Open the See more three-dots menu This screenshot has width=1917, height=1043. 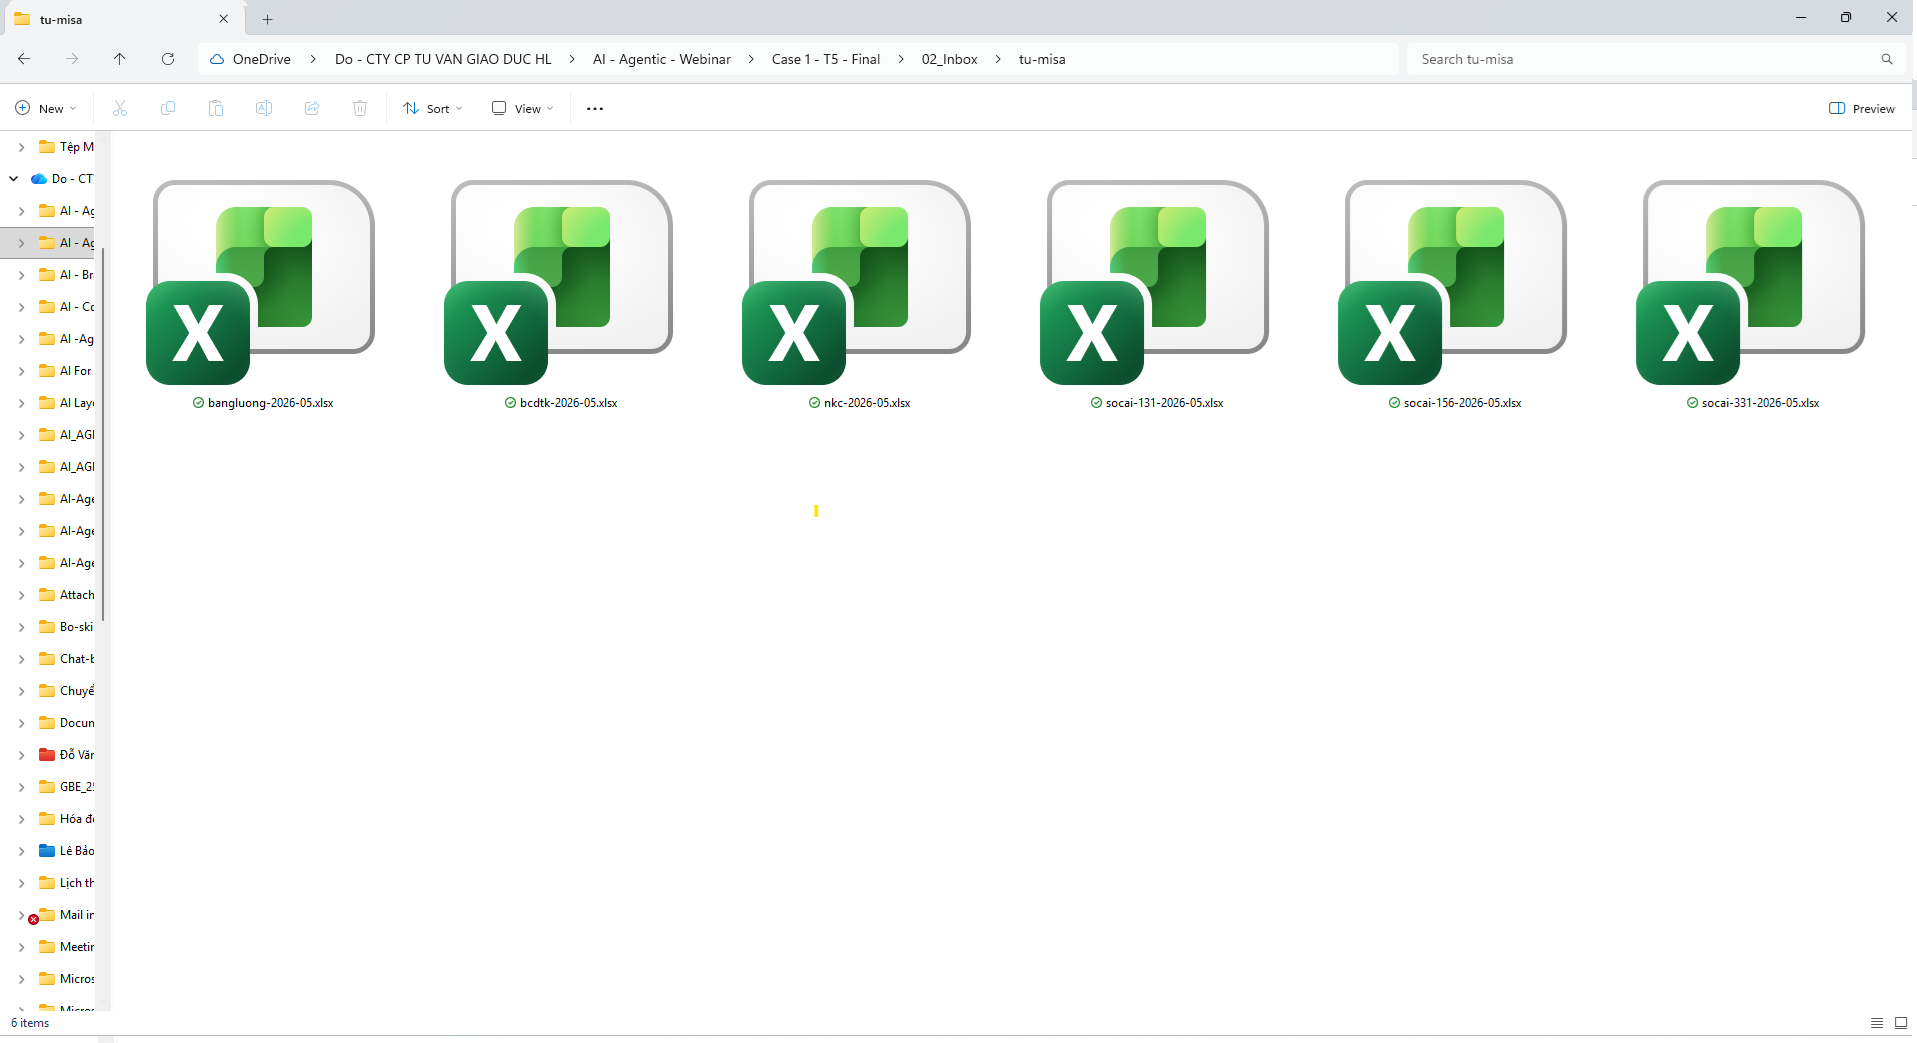[x=595, y=108]
